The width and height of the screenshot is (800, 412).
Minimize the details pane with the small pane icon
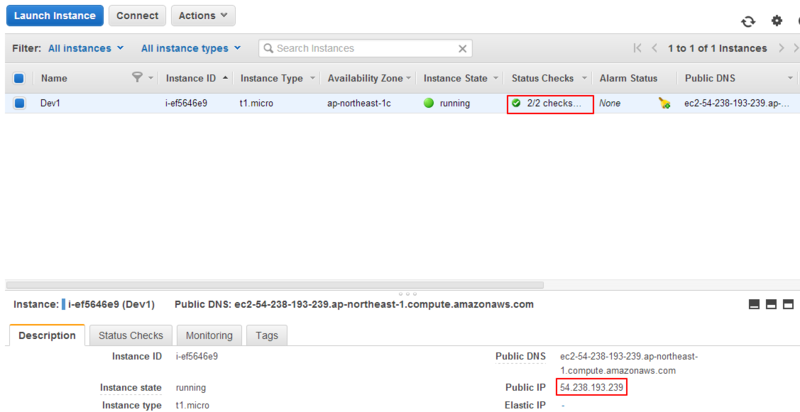pyautogui.click(x=754, y=304)
